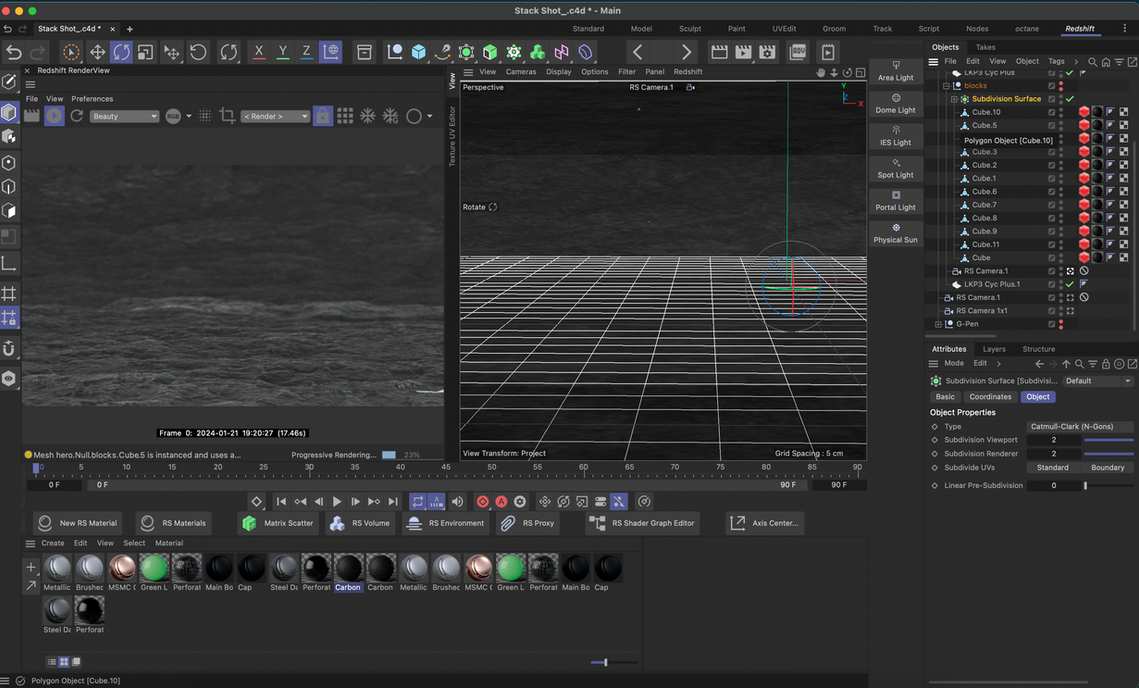The height and width of the screenshot is (688, 1139).
Task: Select RS Camera 1x1 object
Action: [x=981, y=311]
